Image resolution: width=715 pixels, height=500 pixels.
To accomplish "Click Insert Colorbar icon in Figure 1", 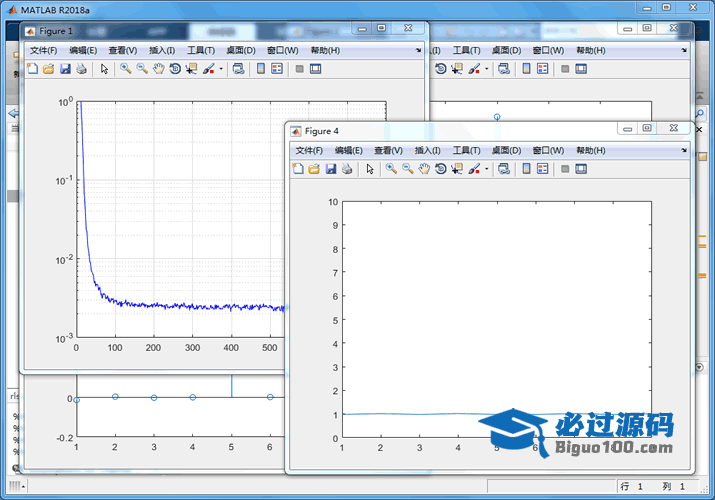I will pos(261,69).
